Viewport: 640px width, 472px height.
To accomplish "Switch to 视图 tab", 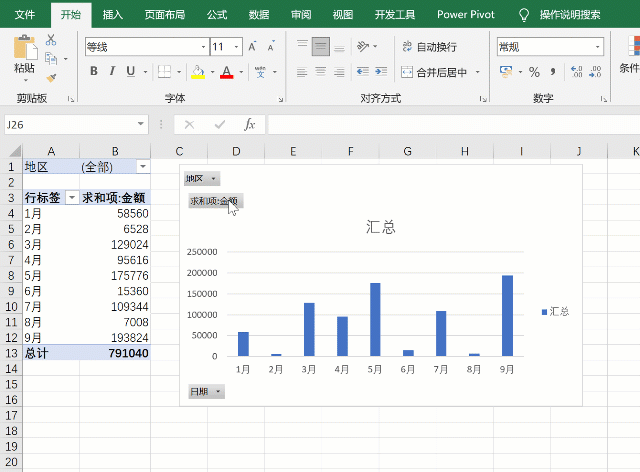I will [x=342, y=15].
